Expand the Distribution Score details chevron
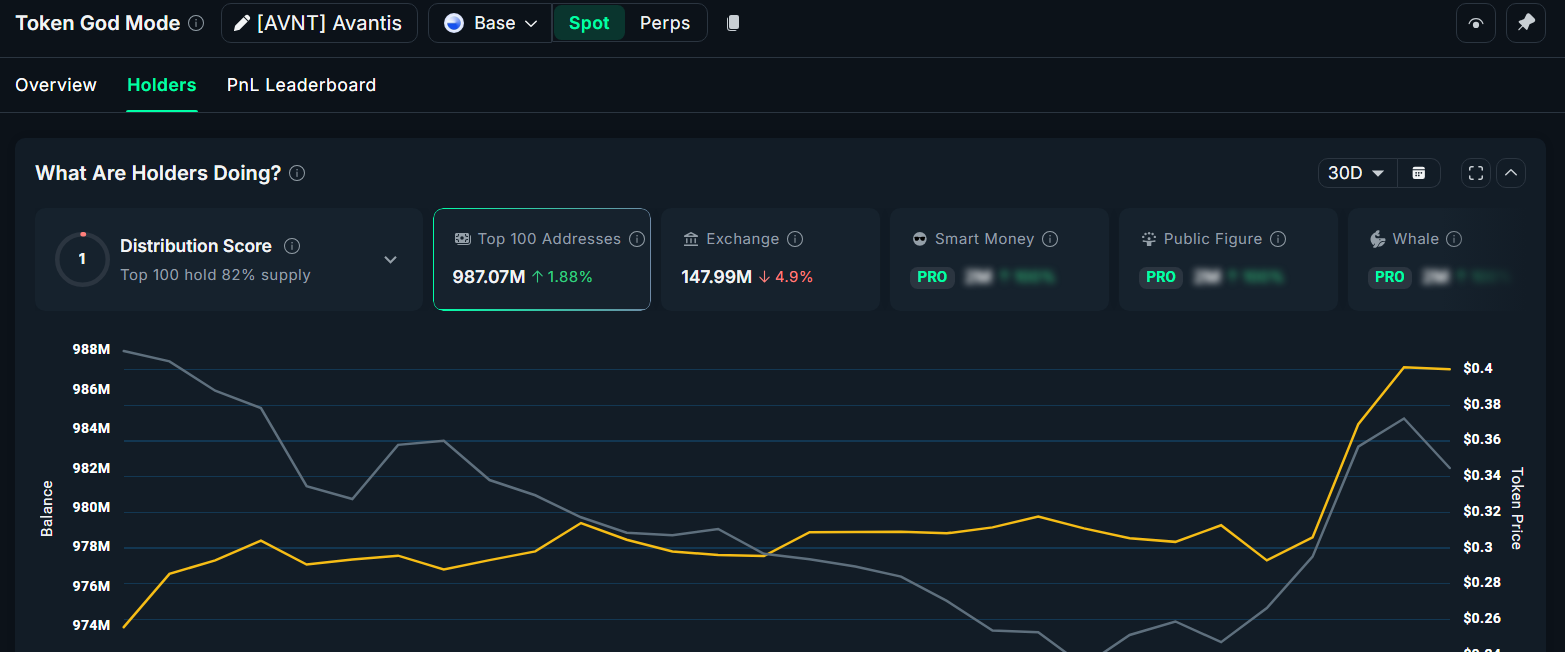Viewport: 1565px width, 652px height. 390,258
